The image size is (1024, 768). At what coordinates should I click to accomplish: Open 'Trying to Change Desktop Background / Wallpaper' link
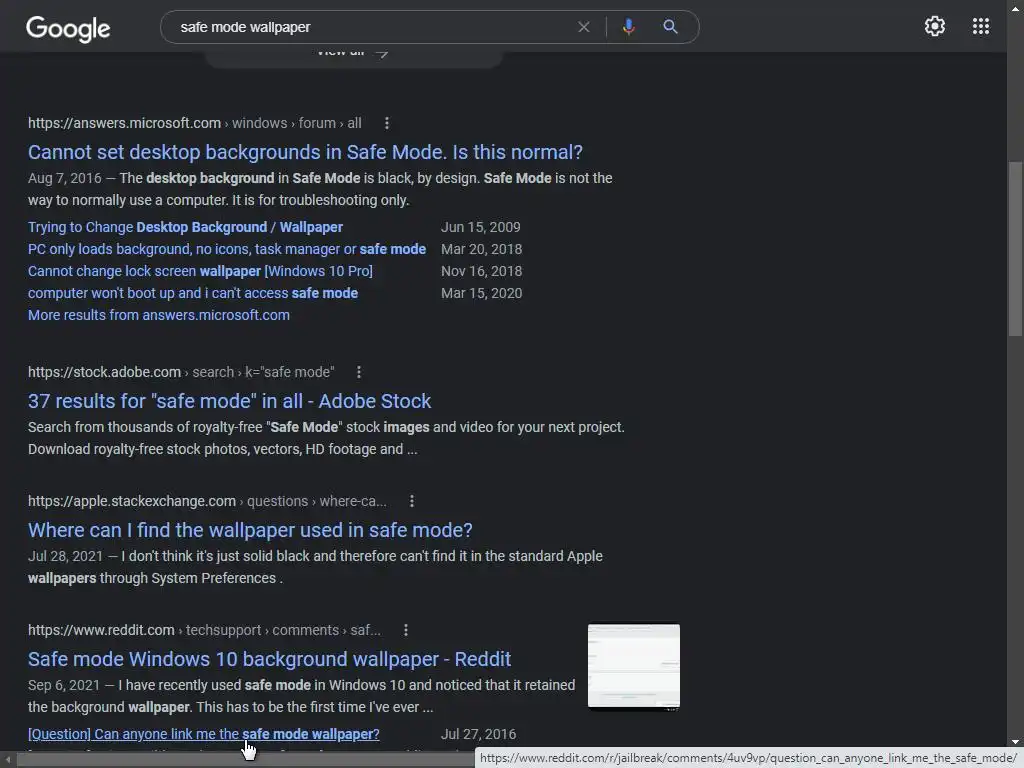point(185,227)
